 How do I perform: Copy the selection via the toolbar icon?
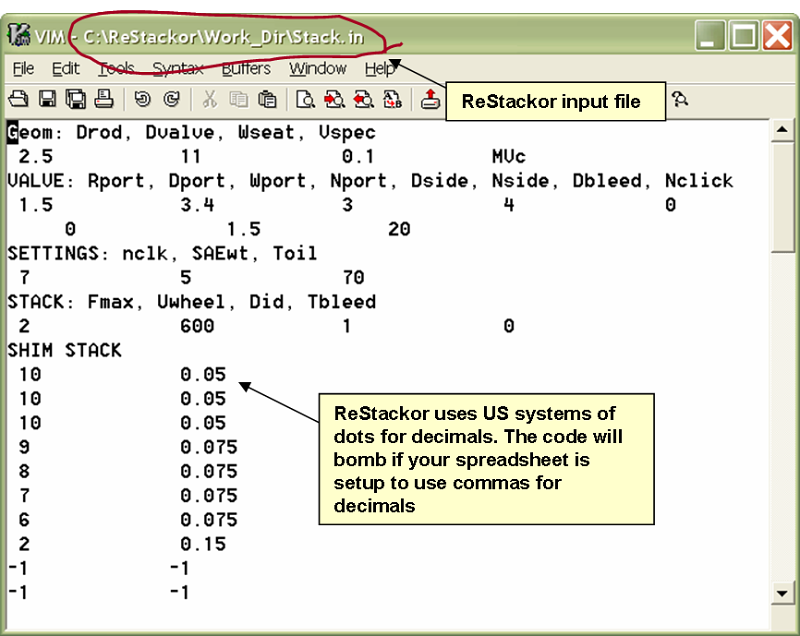238,99
